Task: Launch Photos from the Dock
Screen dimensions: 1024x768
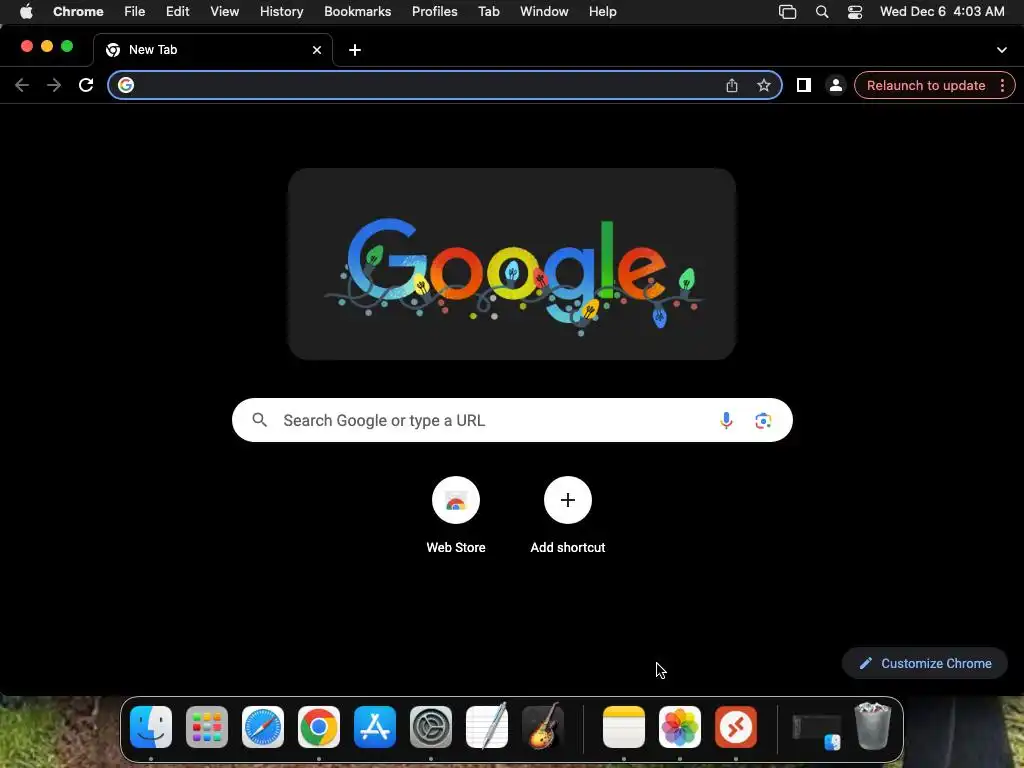Action: (x=680, y=727)
